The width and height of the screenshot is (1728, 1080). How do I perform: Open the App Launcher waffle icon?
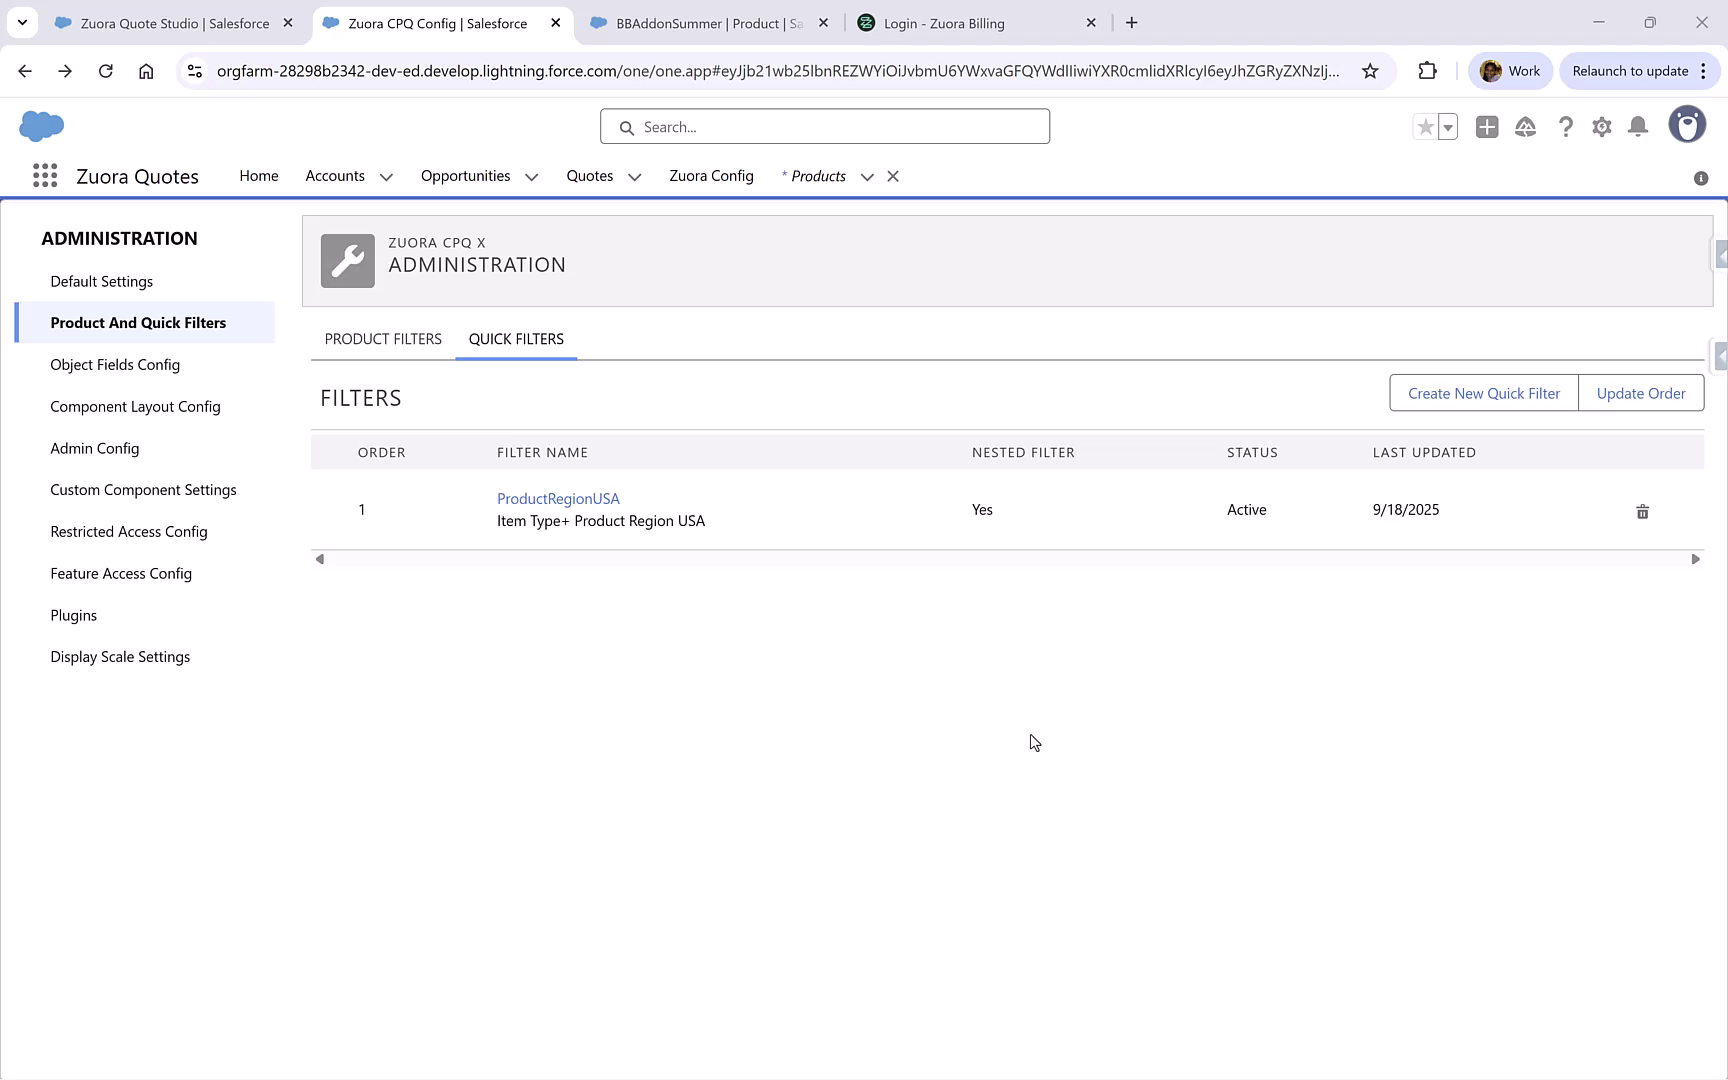pos(44,175)
